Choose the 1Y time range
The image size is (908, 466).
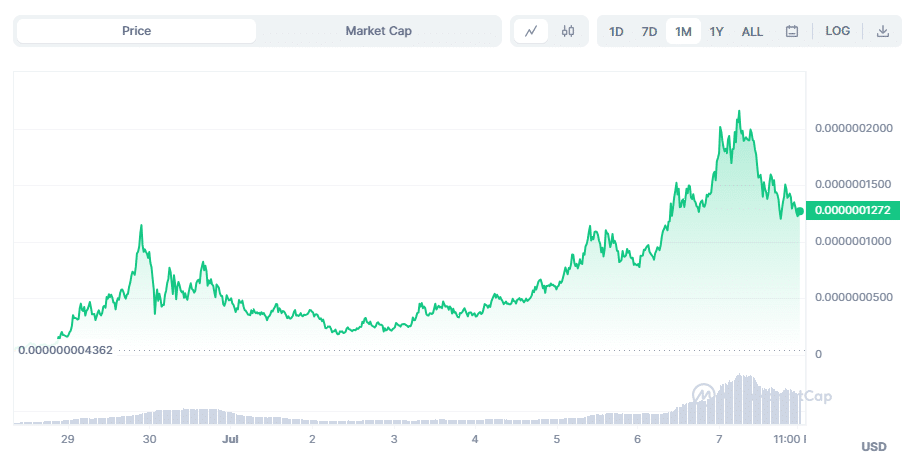point(716,31)
